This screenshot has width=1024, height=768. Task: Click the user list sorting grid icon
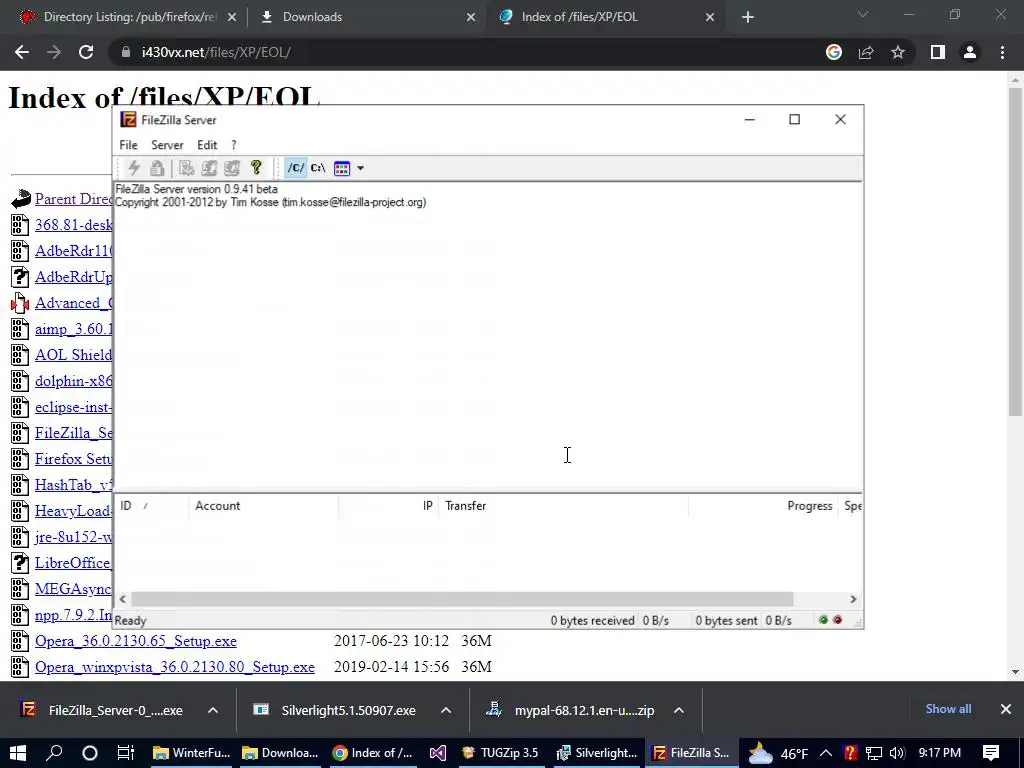coord(342,168)
